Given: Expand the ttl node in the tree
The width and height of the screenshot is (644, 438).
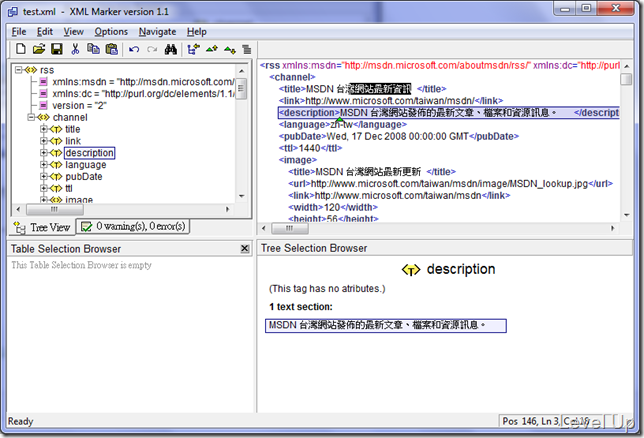Looking at the screenshot, I should coord(44,188).
